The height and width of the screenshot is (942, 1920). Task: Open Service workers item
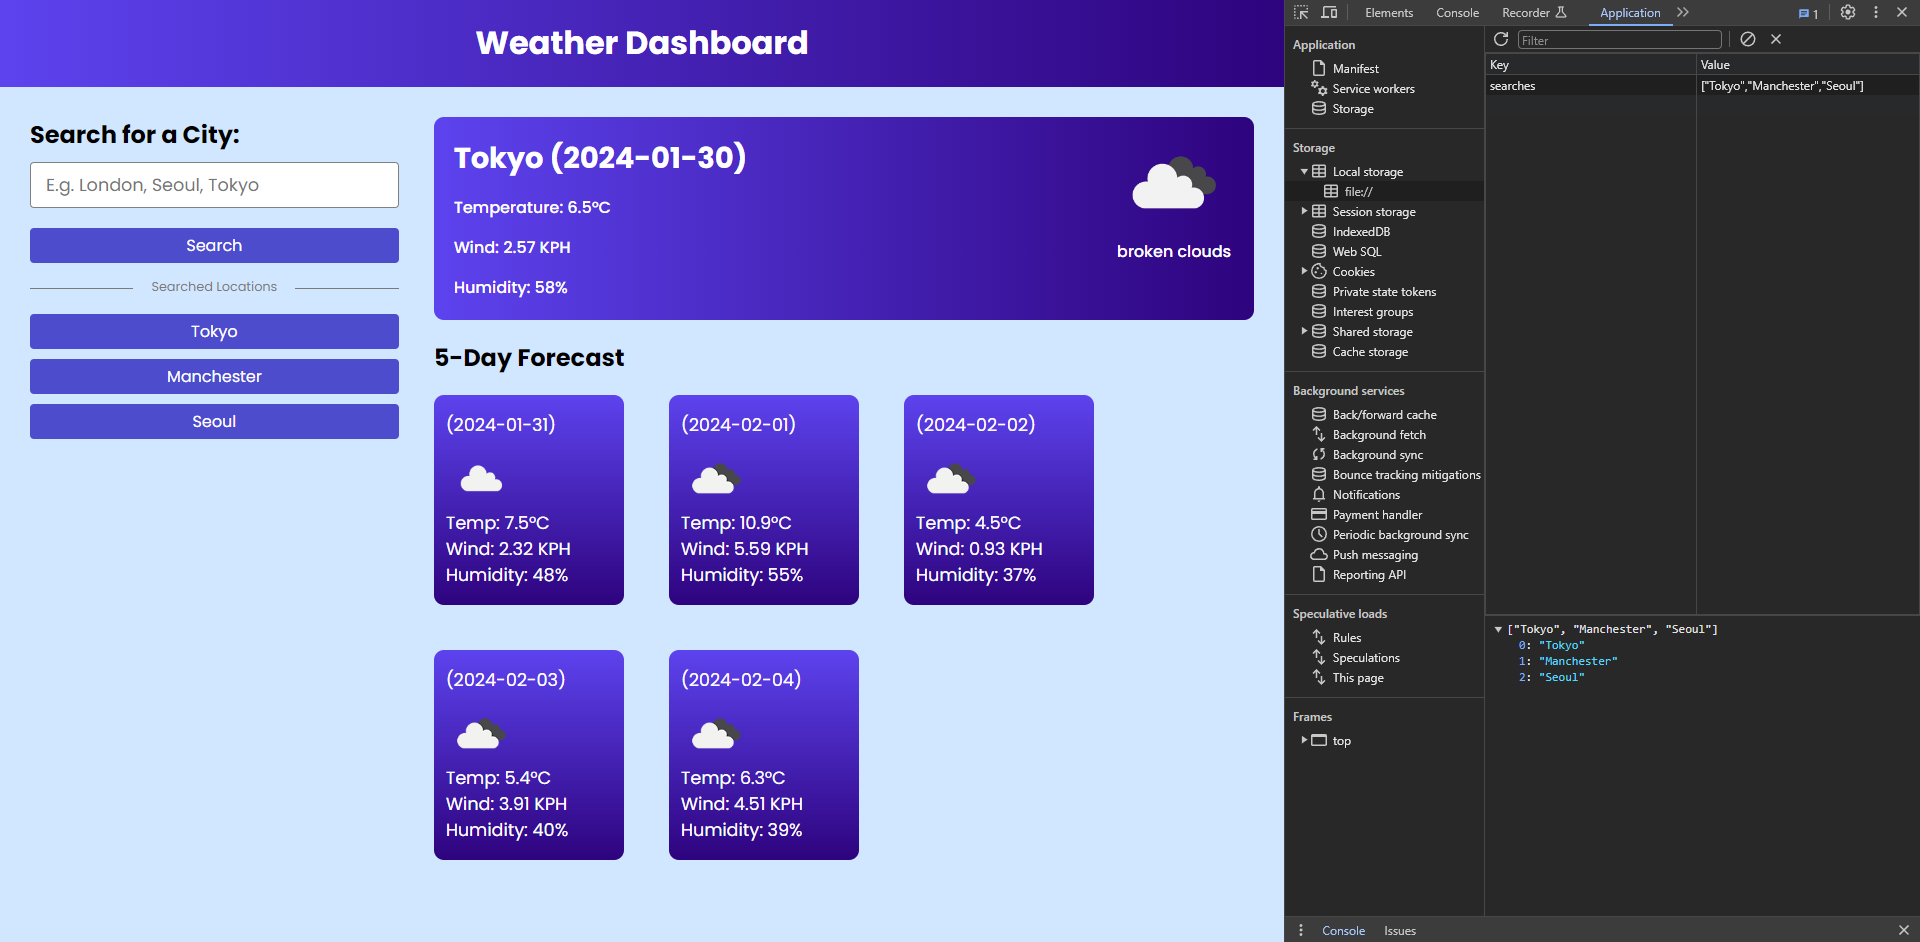[x=1373, y=89]
